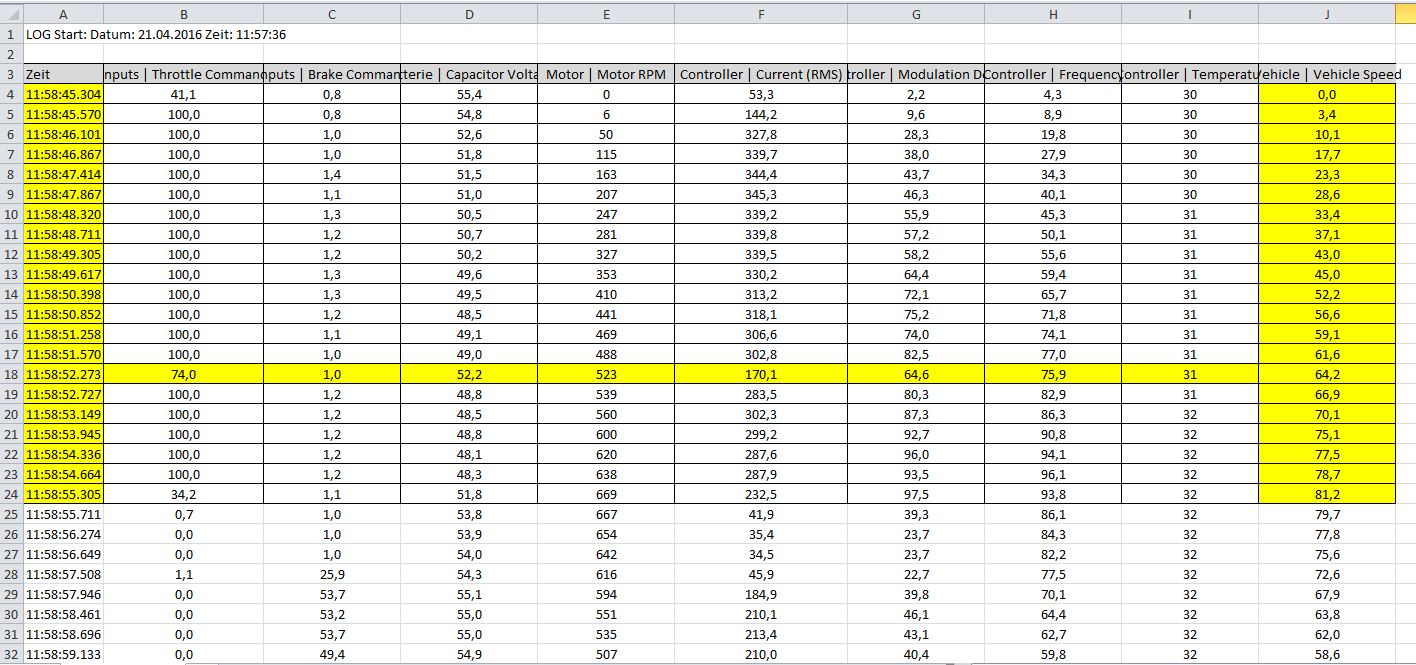Select vehicle speed cell showing 81,2

1326,494
